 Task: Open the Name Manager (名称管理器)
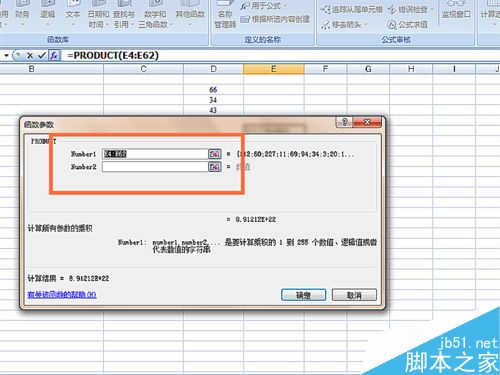coord(225,15)
